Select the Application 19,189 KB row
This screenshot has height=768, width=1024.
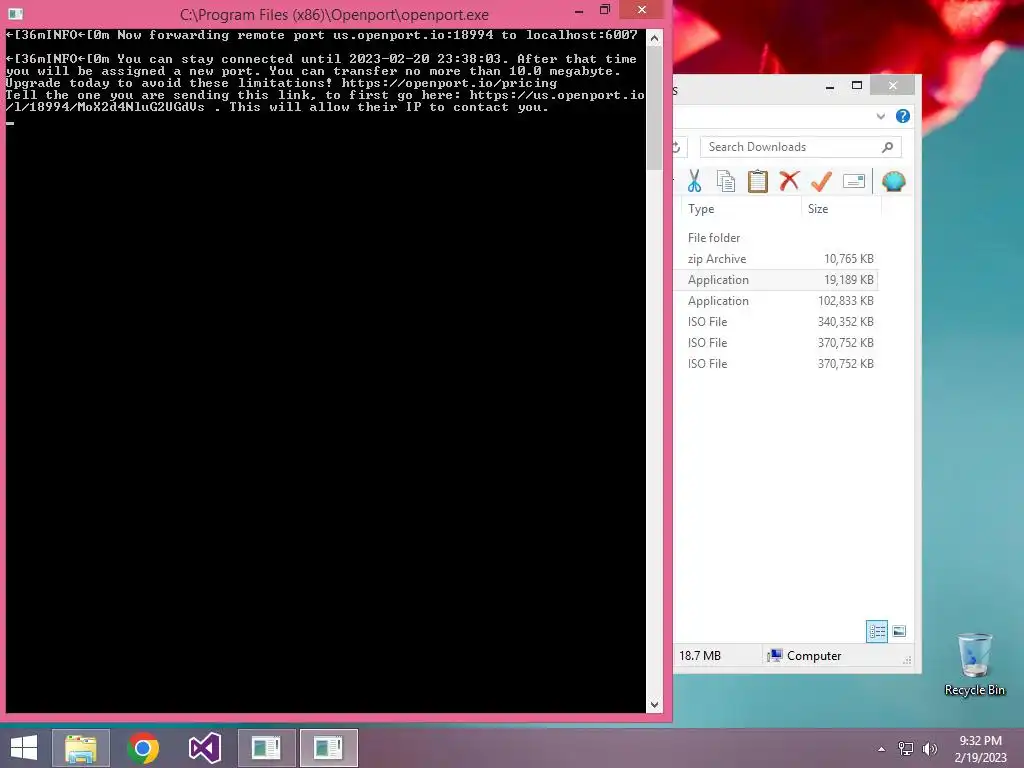778,280
